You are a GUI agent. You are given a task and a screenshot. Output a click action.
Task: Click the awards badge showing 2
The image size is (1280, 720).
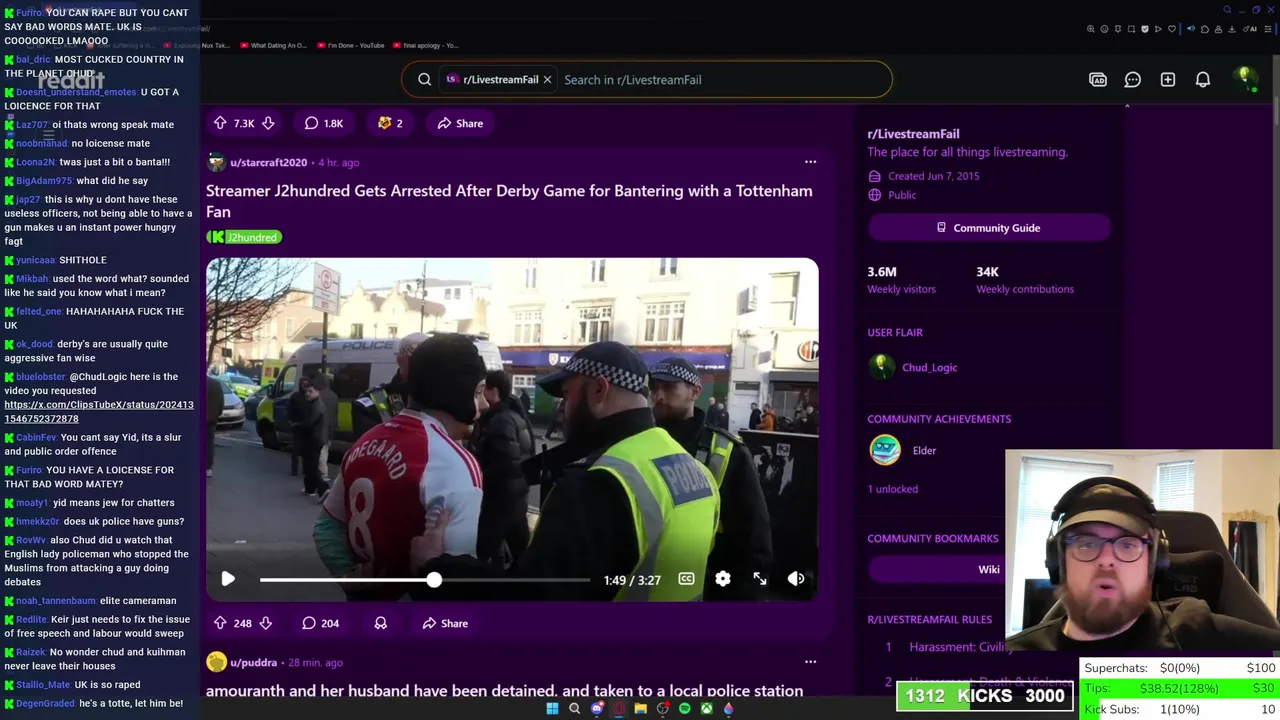[x=390, y=123]
